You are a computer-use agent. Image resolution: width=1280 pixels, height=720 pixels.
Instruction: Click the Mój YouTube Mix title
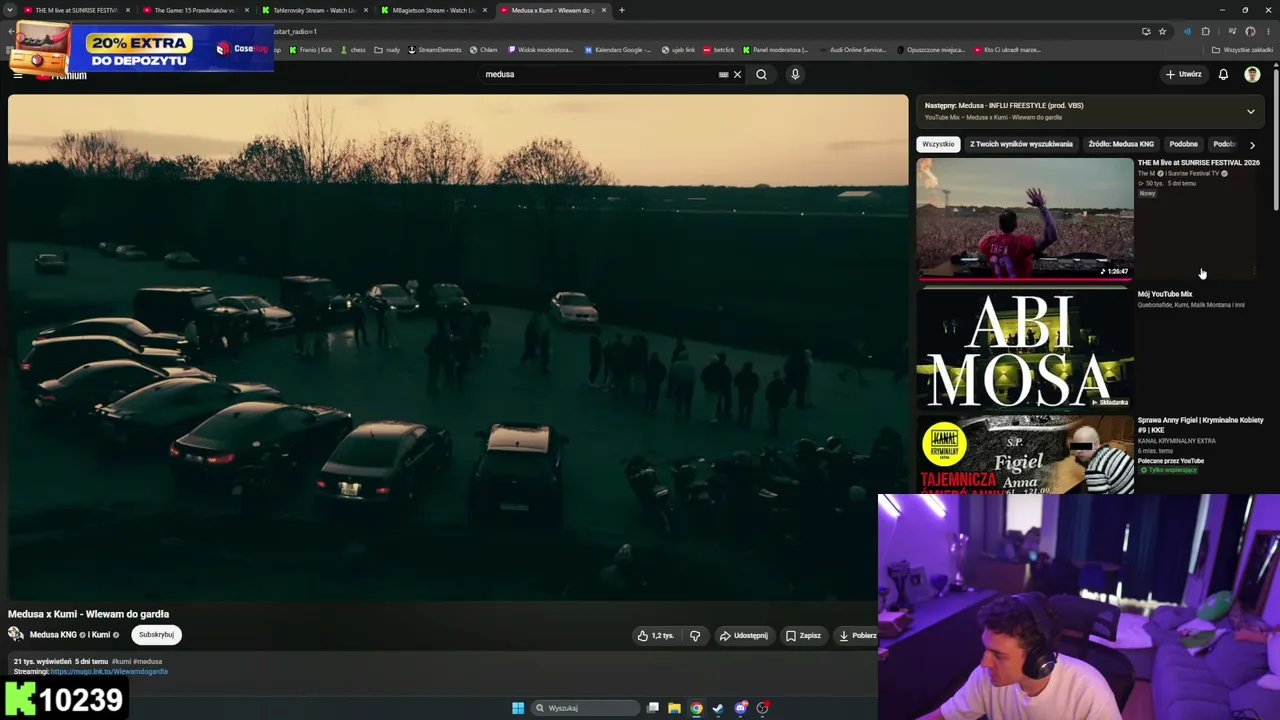1165,294
